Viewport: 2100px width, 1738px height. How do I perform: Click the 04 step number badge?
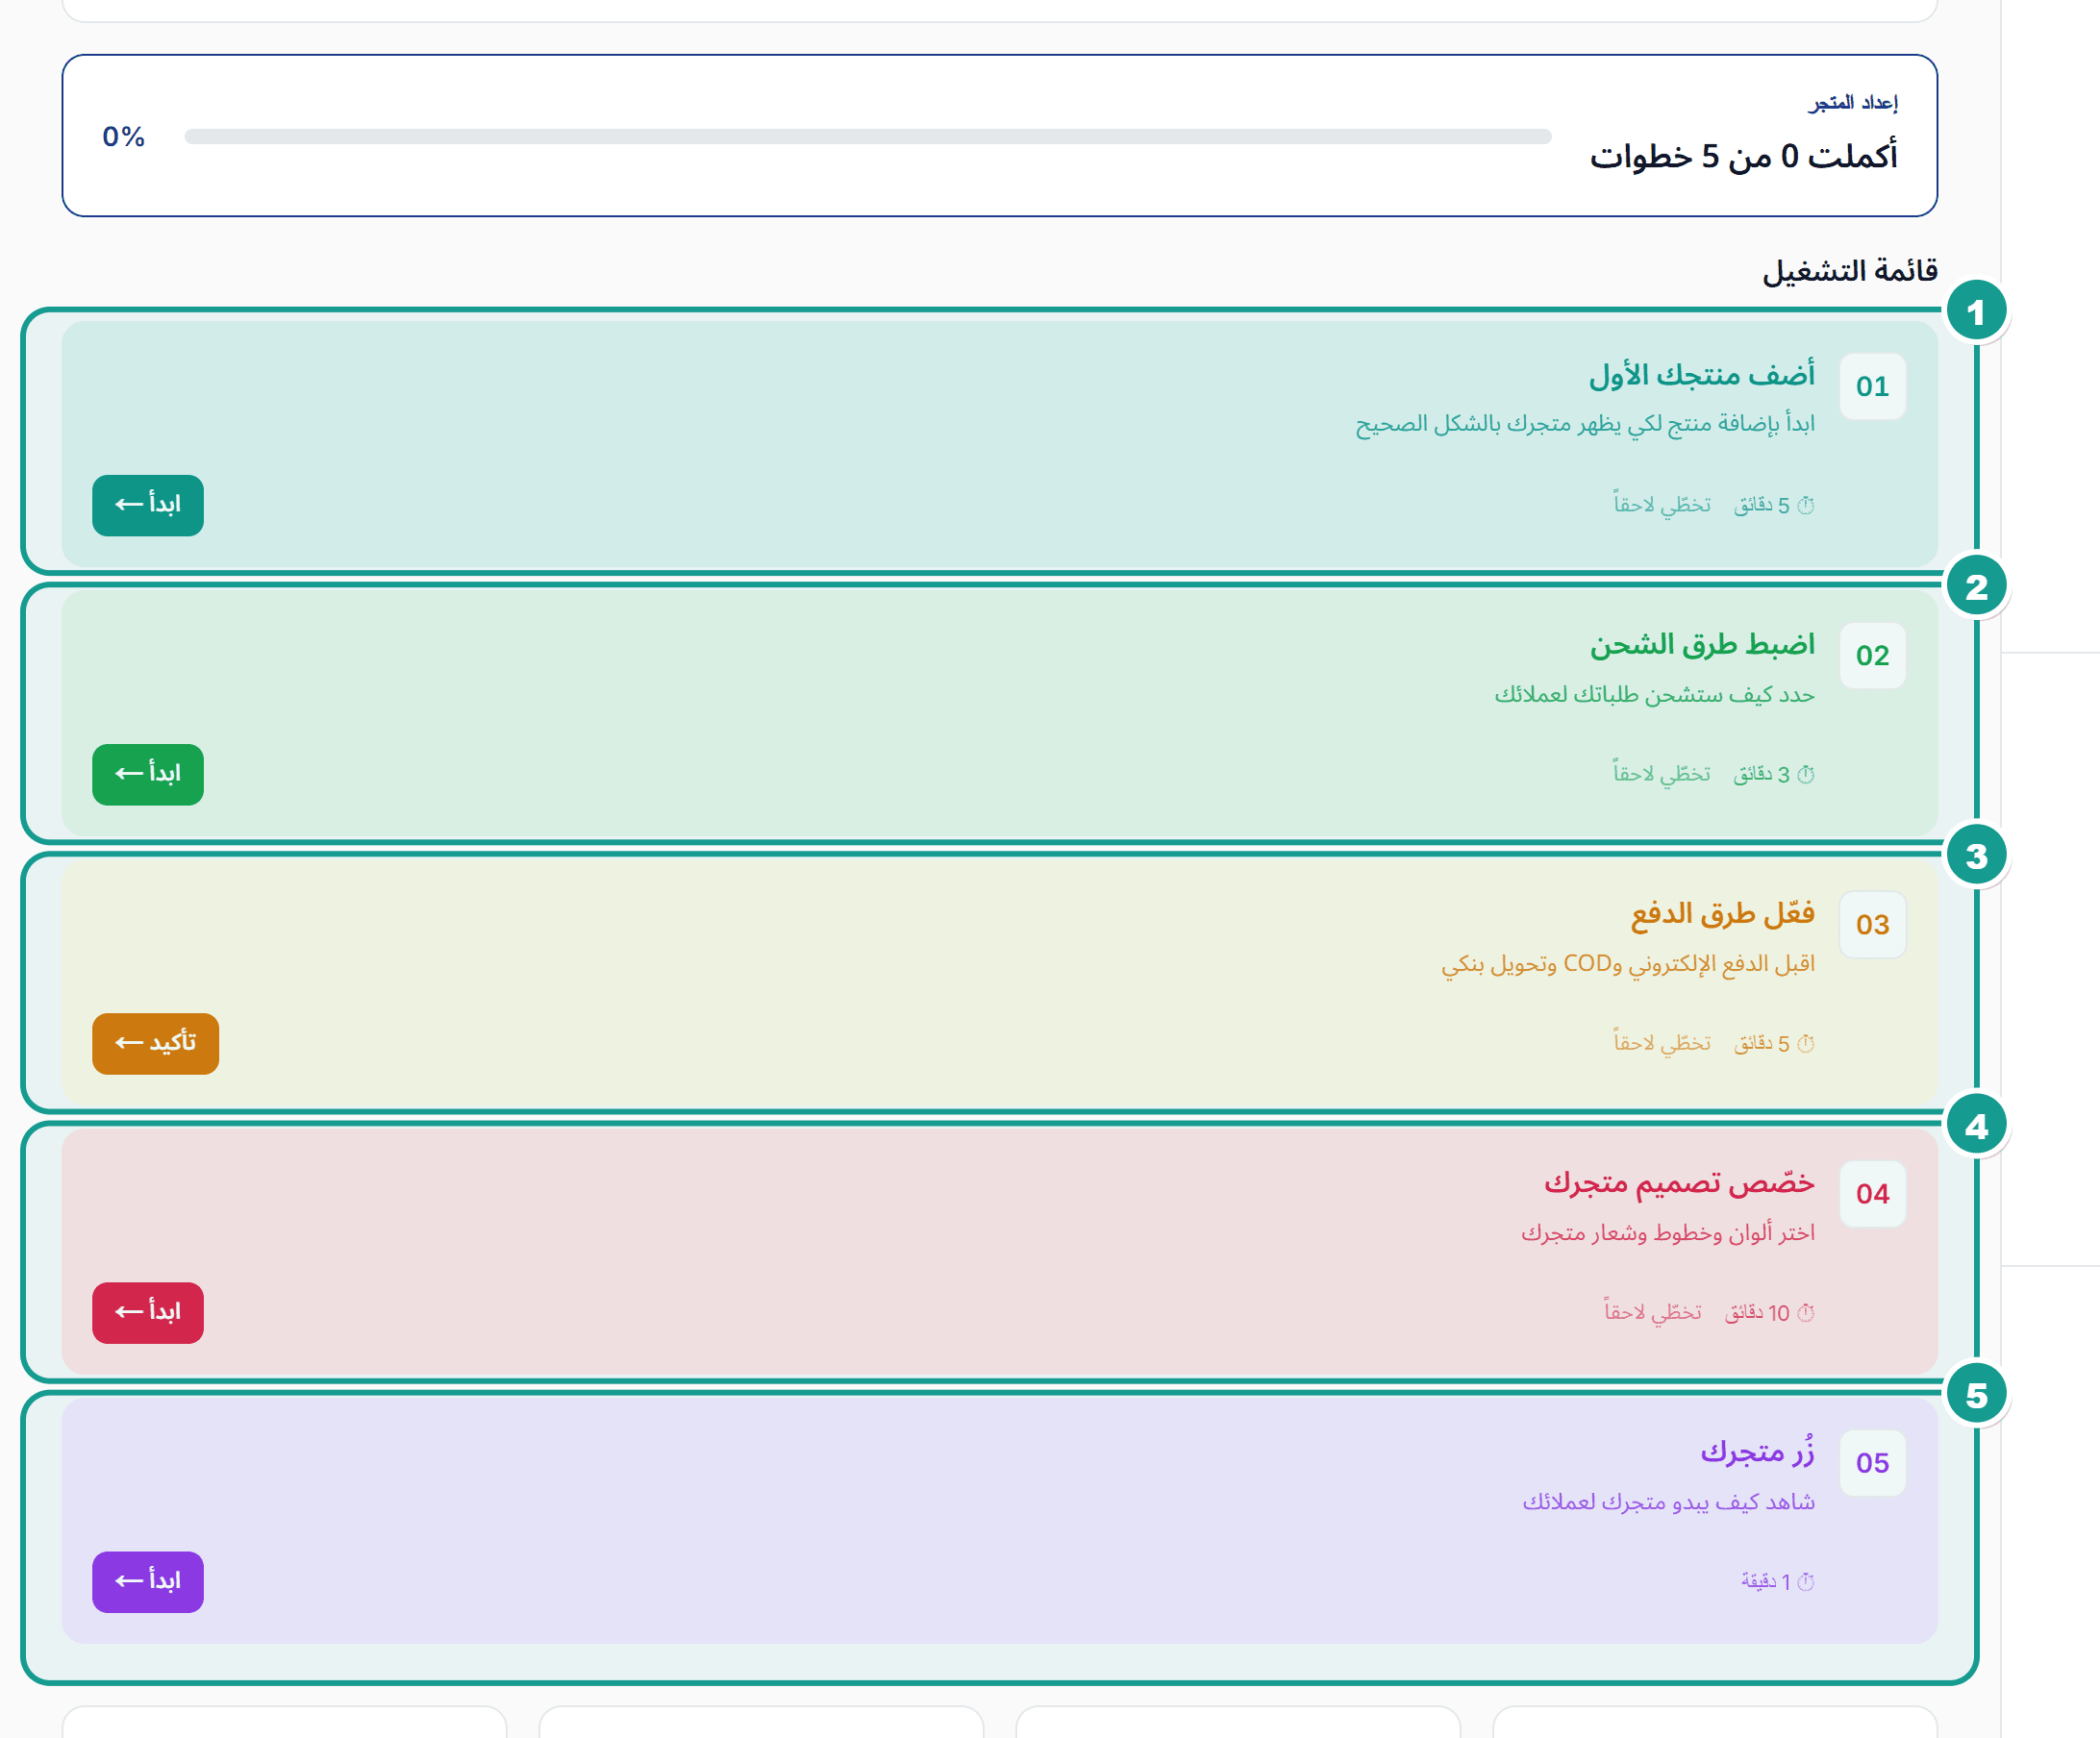pyautogui.click(x=1872, y=1193)
